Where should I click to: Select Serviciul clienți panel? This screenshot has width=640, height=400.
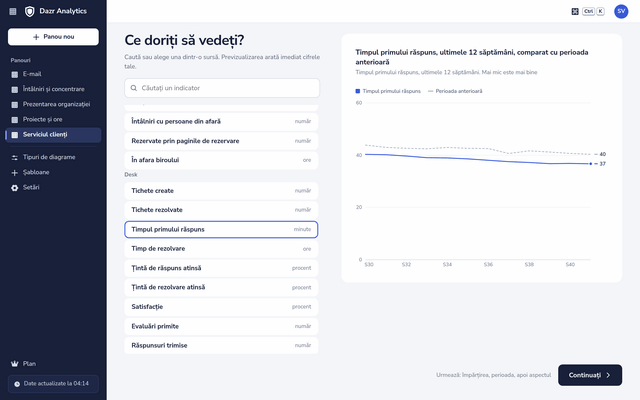(x=53, y=135)
